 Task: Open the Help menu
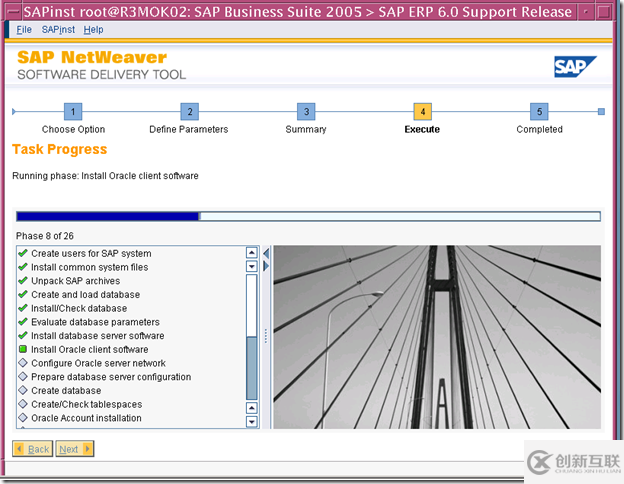tap(93, 29)
